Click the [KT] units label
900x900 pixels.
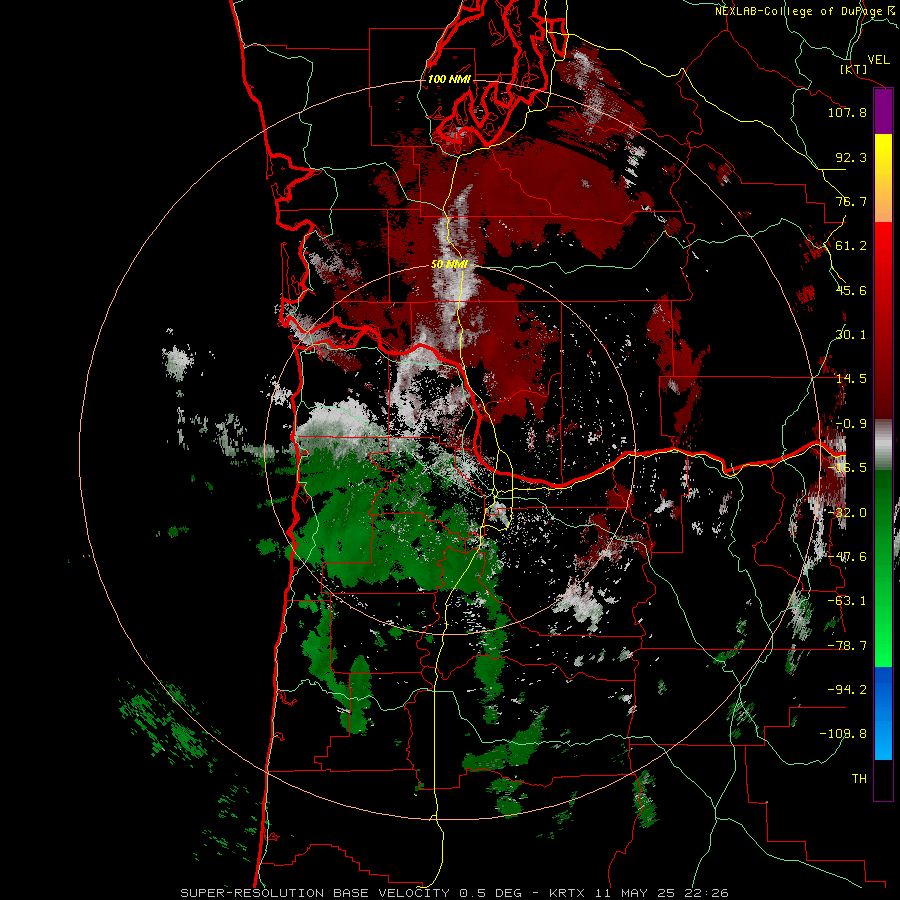854,69
